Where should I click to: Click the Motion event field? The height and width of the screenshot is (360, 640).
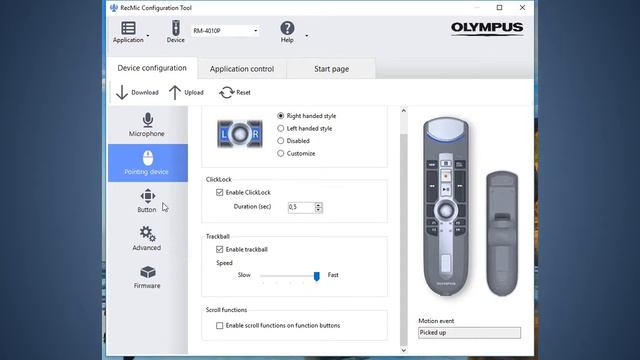469,333
